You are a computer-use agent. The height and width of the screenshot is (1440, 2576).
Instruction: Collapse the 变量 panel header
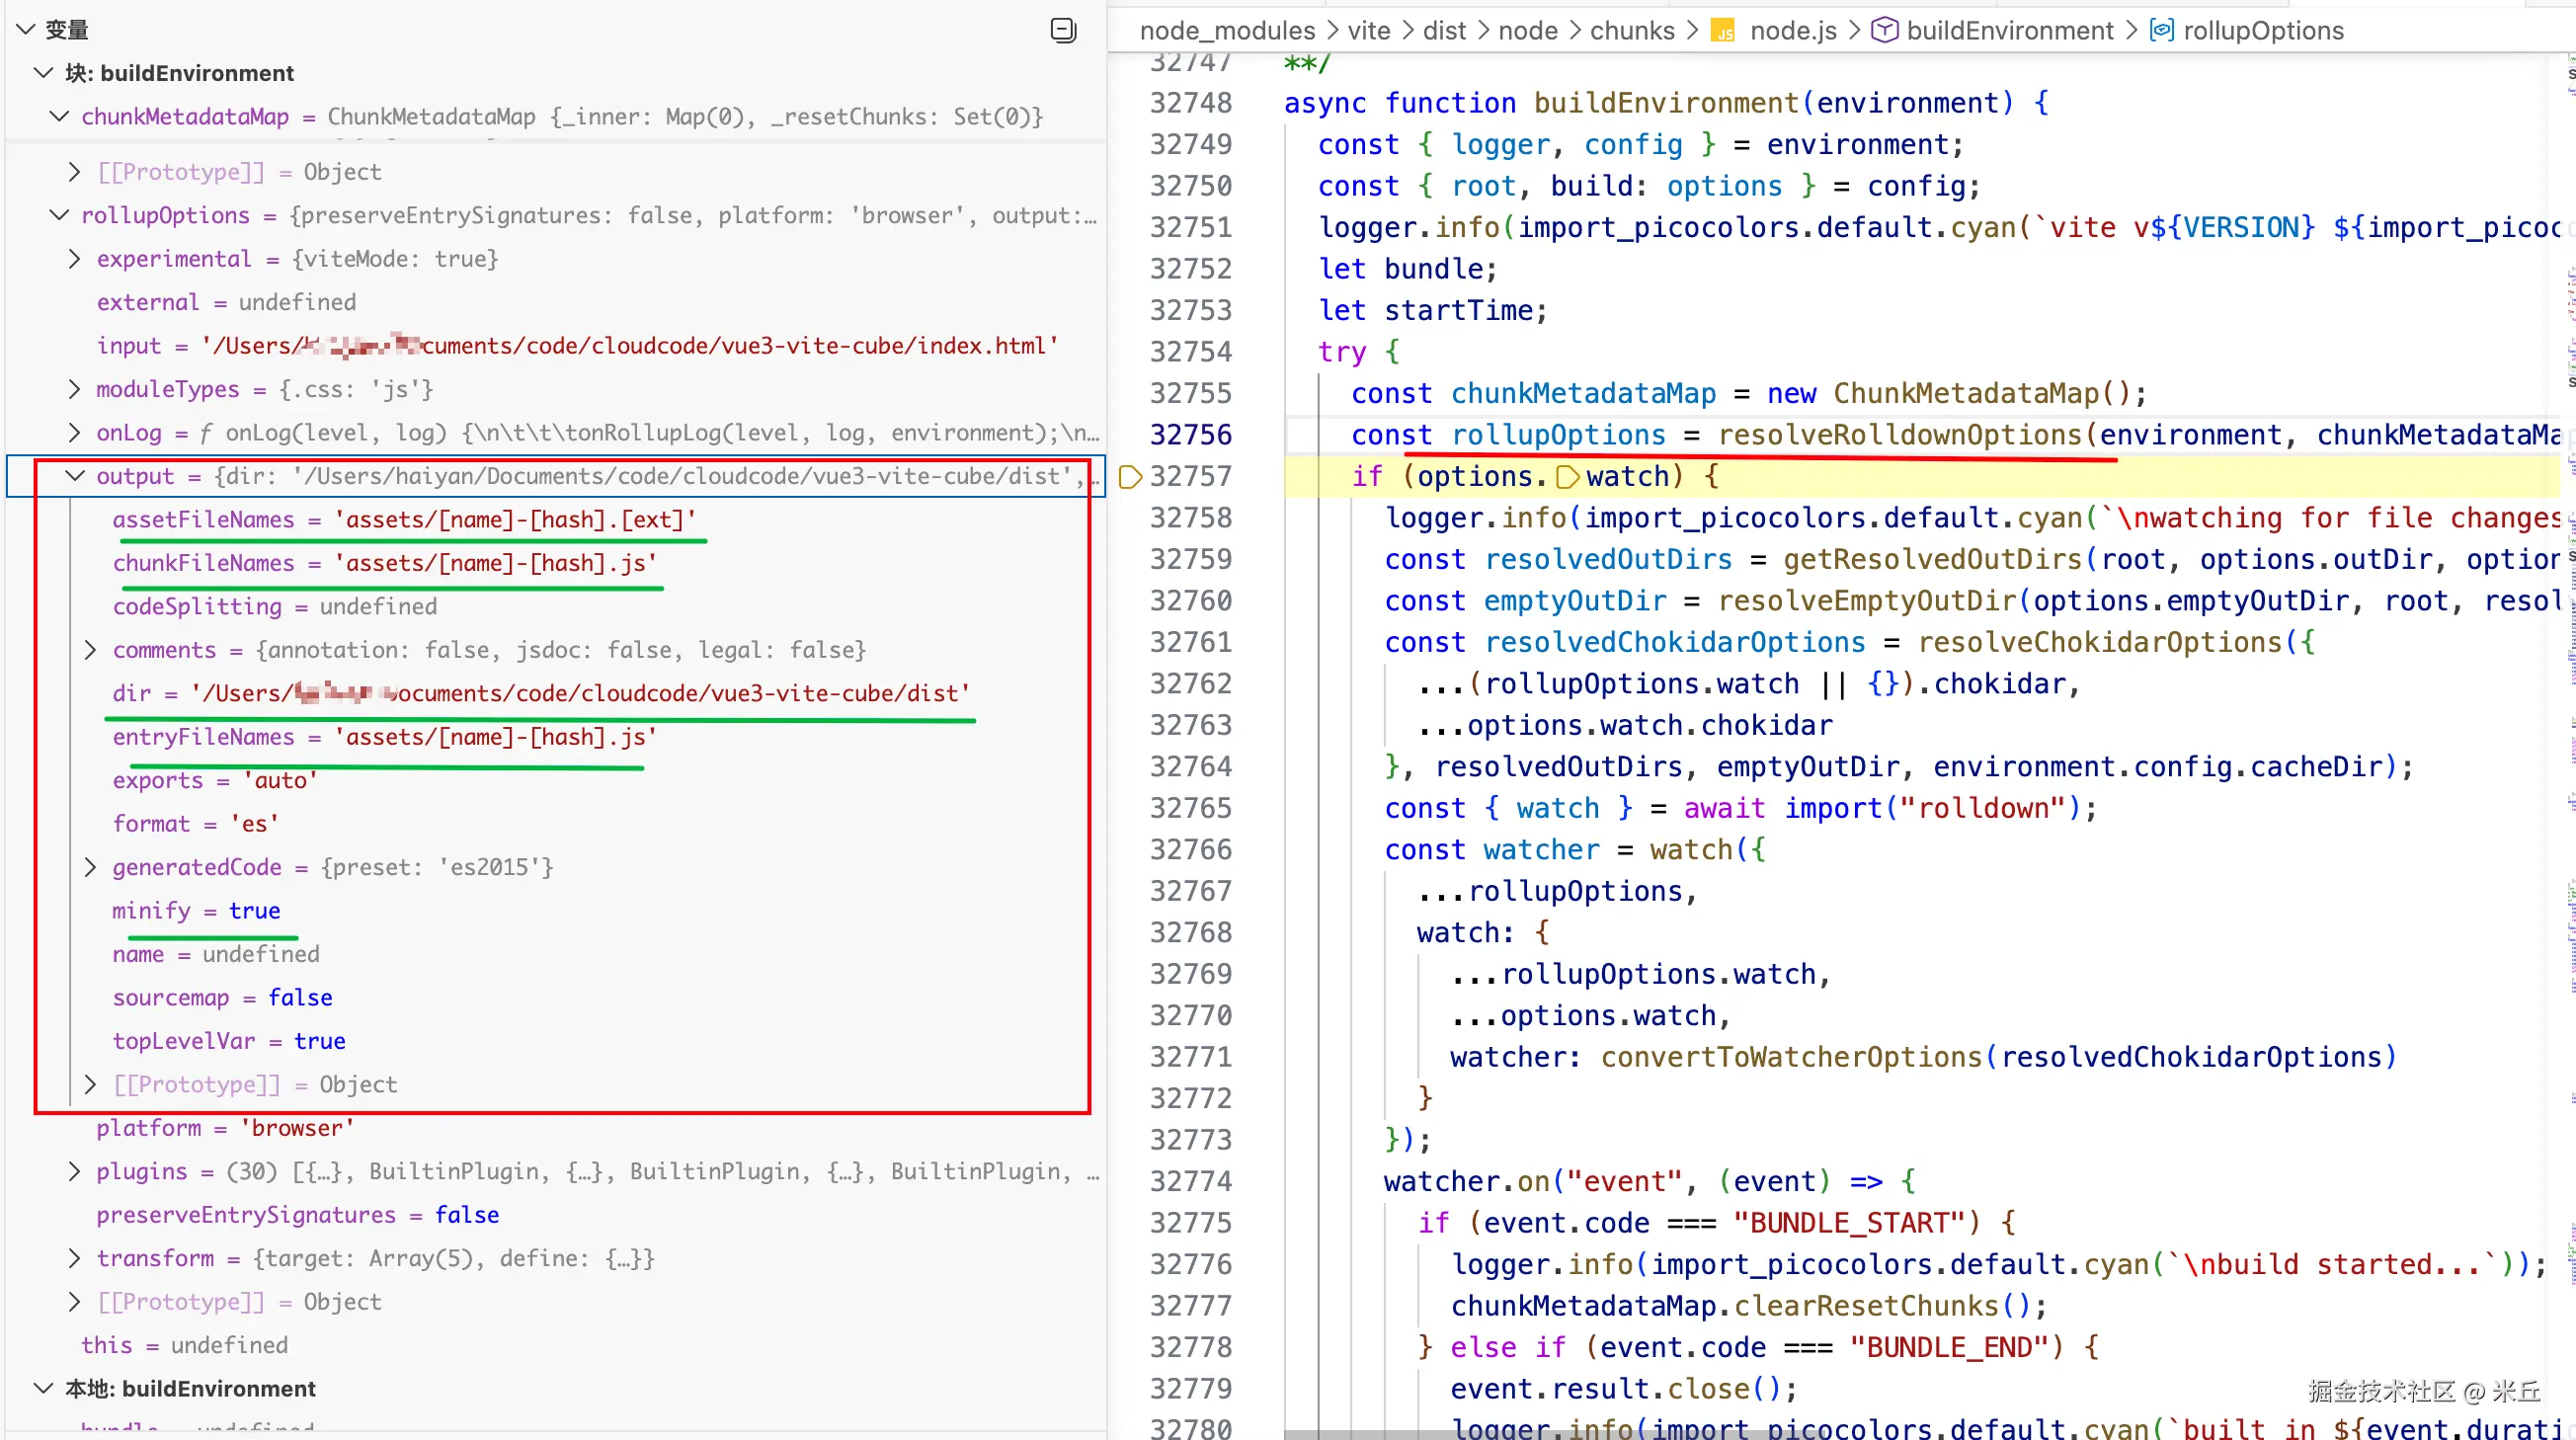tap(26, 30)
